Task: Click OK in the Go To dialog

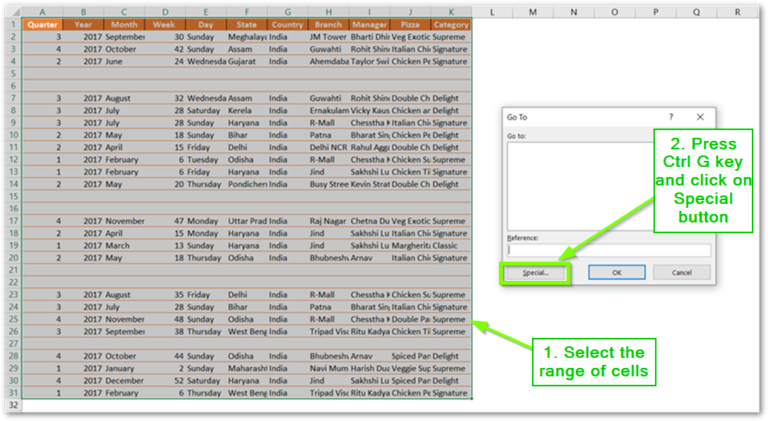Action: 617,273
